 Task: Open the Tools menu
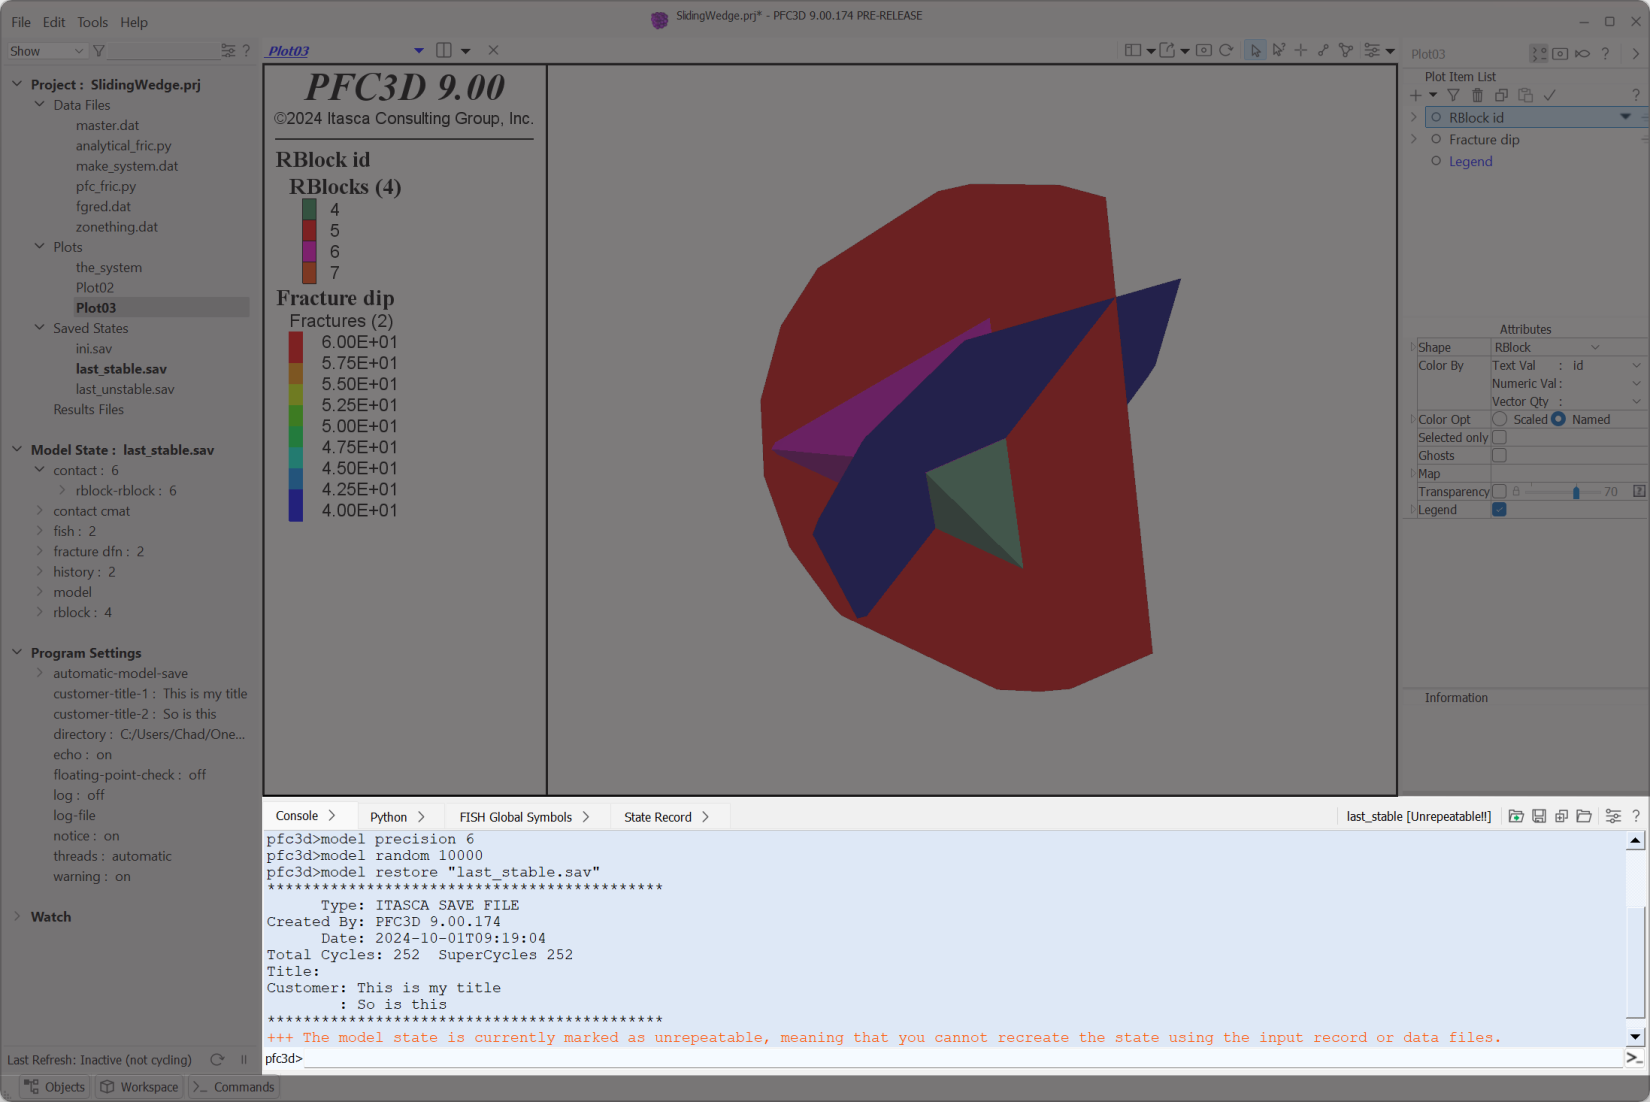click(92, 22)
